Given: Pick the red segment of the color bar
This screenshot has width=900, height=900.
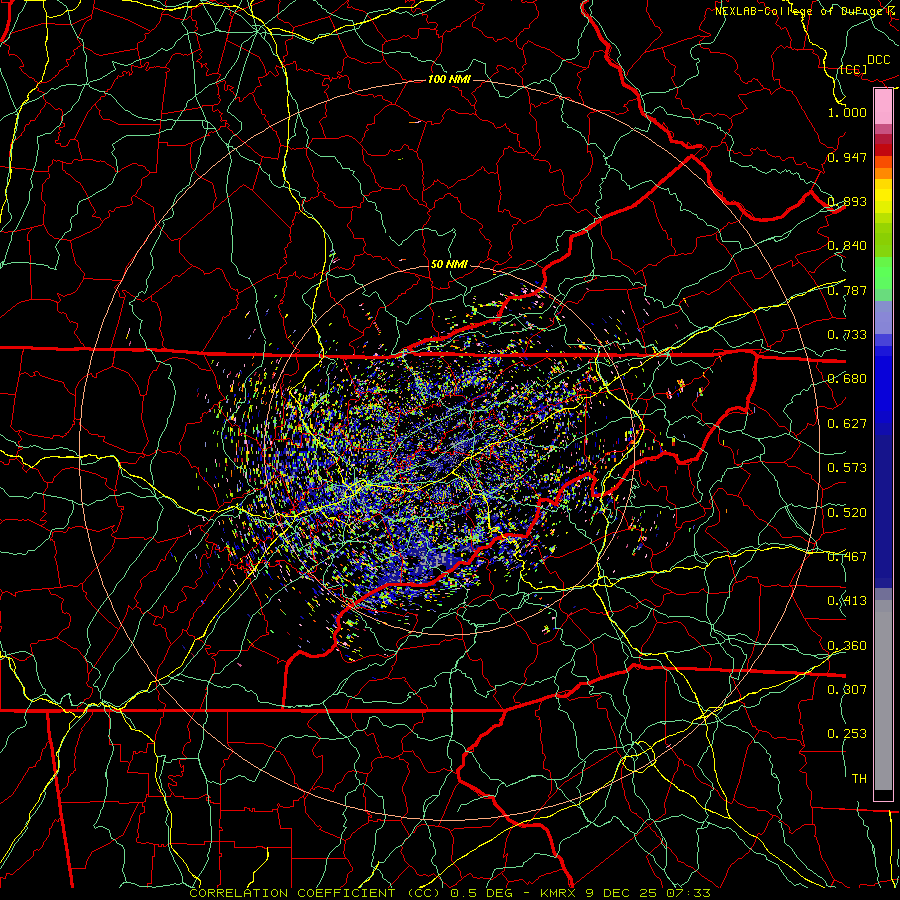Looking at the screenshot, I should (883, 150).
